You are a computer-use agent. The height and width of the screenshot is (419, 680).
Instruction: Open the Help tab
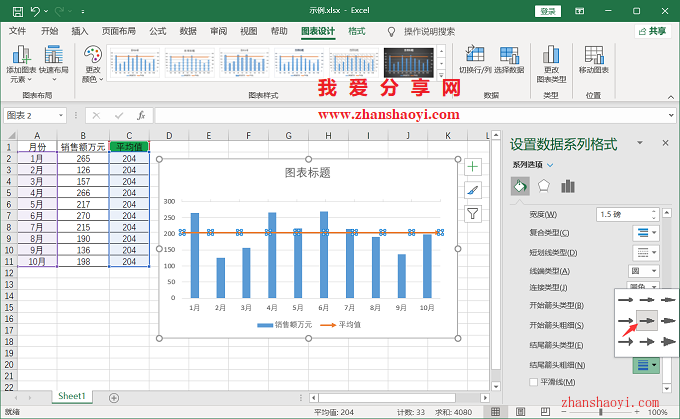pyautogui.click(x=279, y=31)
